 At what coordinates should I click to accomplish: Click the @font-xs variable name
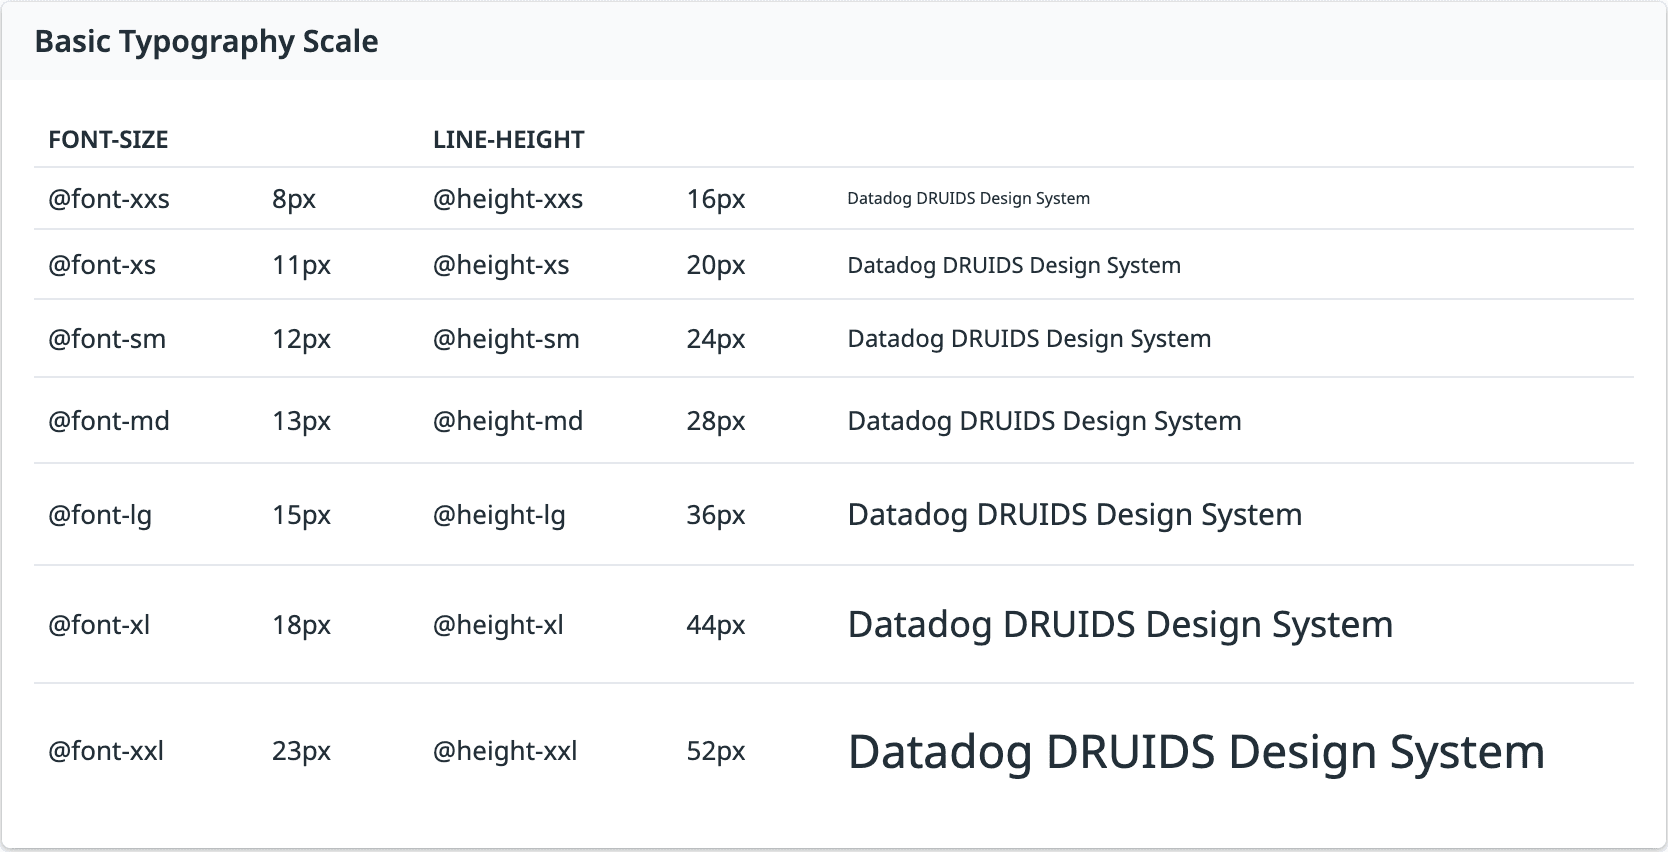pos(102,265)
